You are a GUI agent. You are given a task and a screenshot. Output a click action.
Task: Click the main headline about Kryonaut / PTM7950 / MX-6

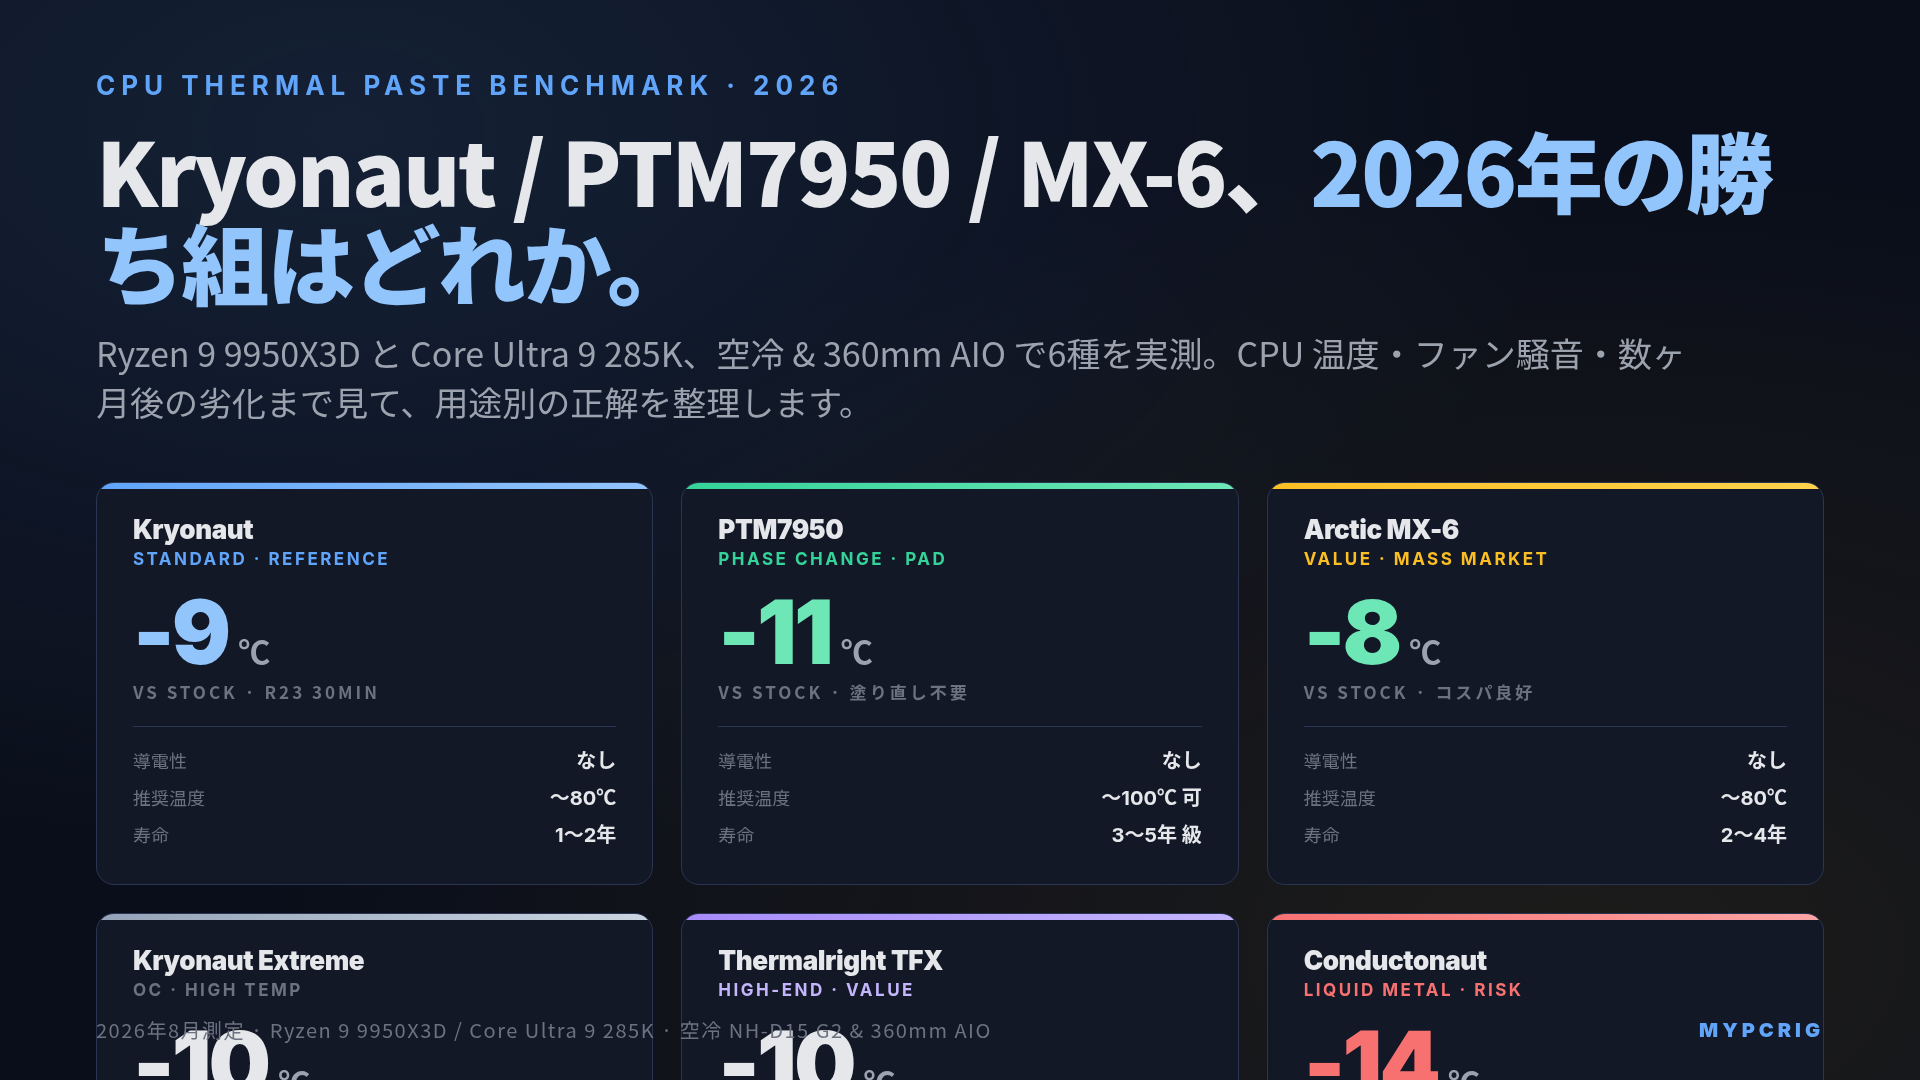(935, 220)
